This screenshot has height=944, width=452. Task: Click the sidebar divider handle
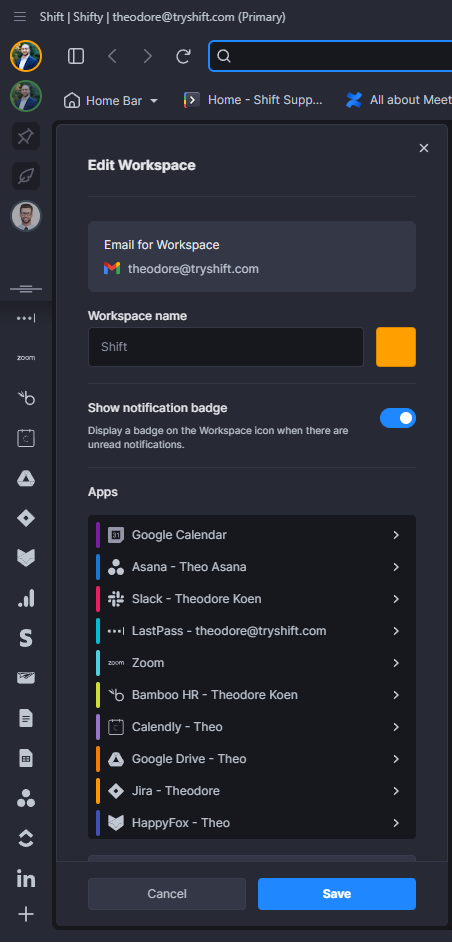tap(26, 289)
